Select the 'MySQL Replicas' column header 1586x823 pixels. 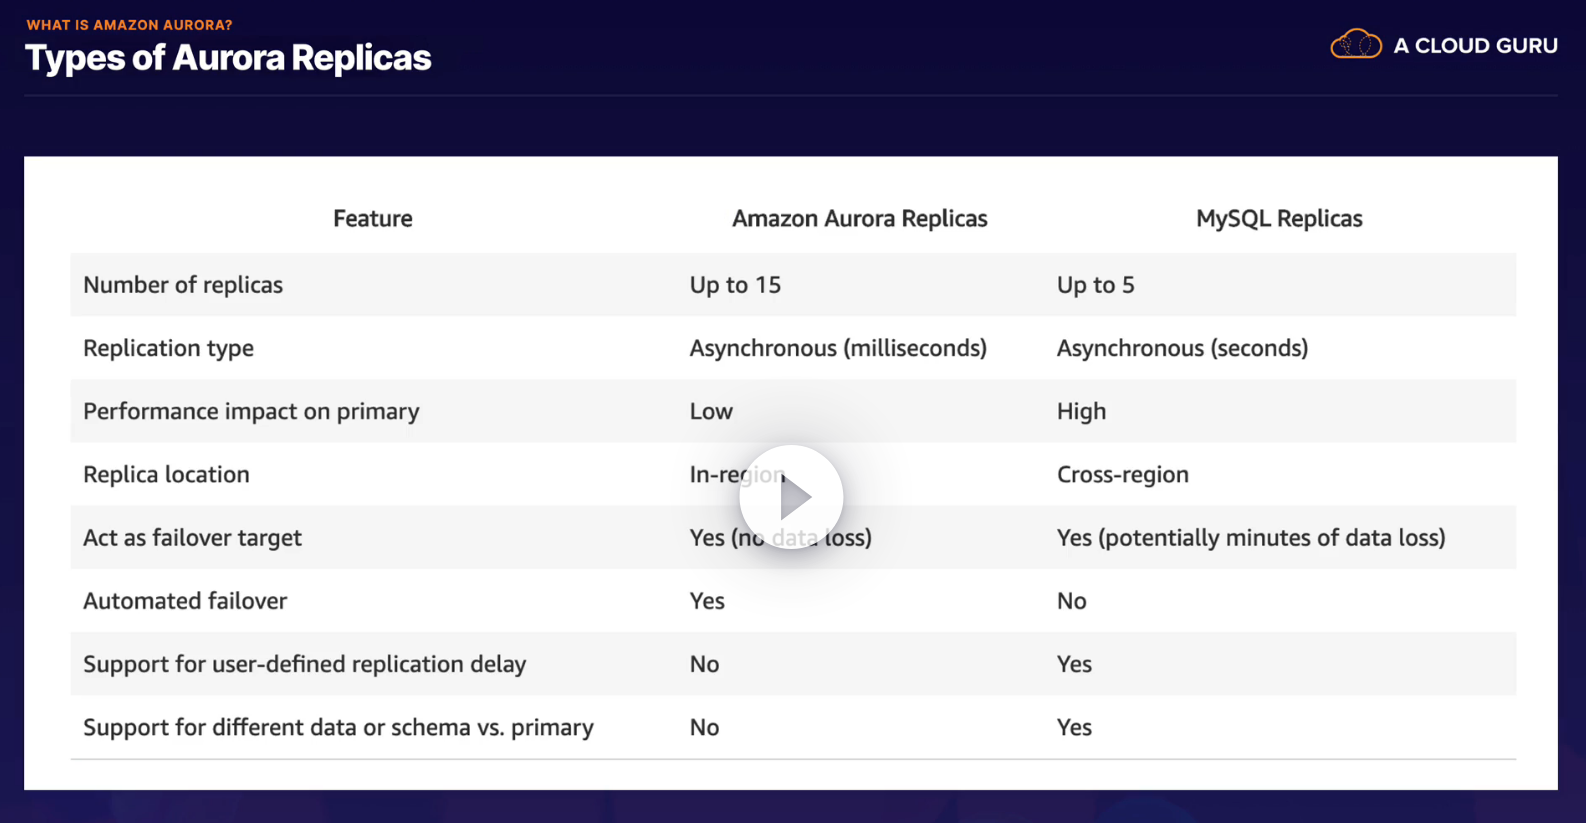pyautogui.click(x=1279, y=219)
